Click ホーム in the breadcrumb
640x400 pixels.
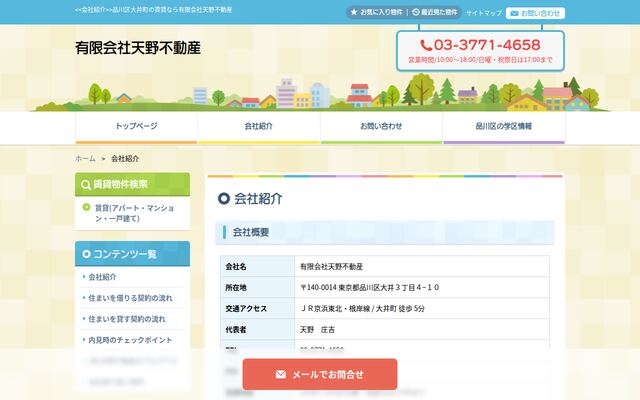coord(85,158)
